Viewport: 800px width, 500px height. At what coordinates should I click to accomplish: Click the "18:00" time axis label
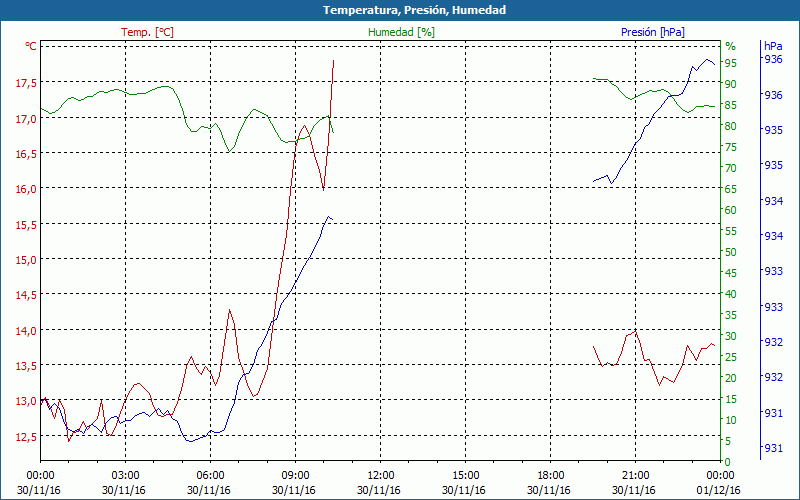[551, 476]
